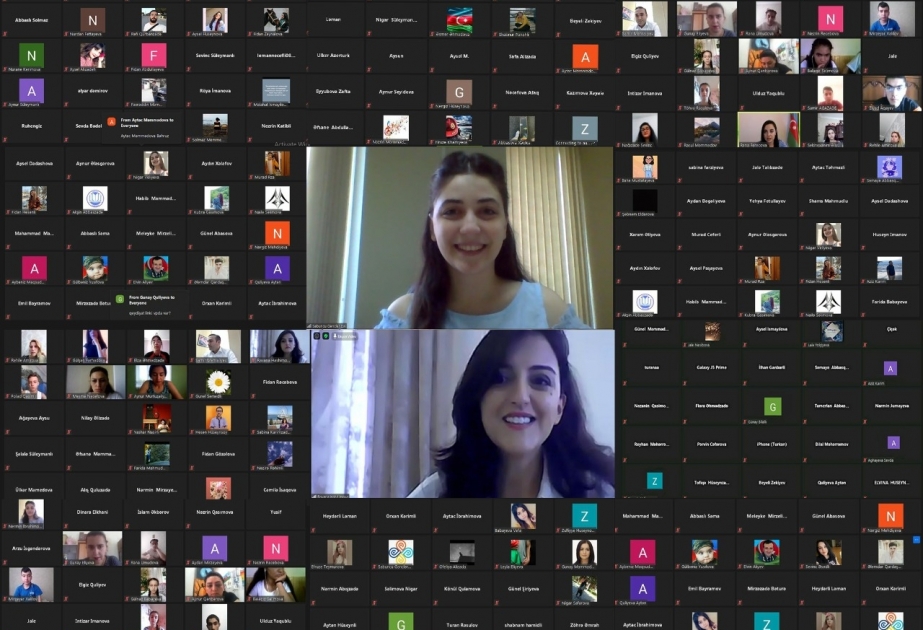The height and width of the screenshot is (630, 923).
Task: Select the iPhone (Turkan) participant tile
Action: tap(772, 445)
